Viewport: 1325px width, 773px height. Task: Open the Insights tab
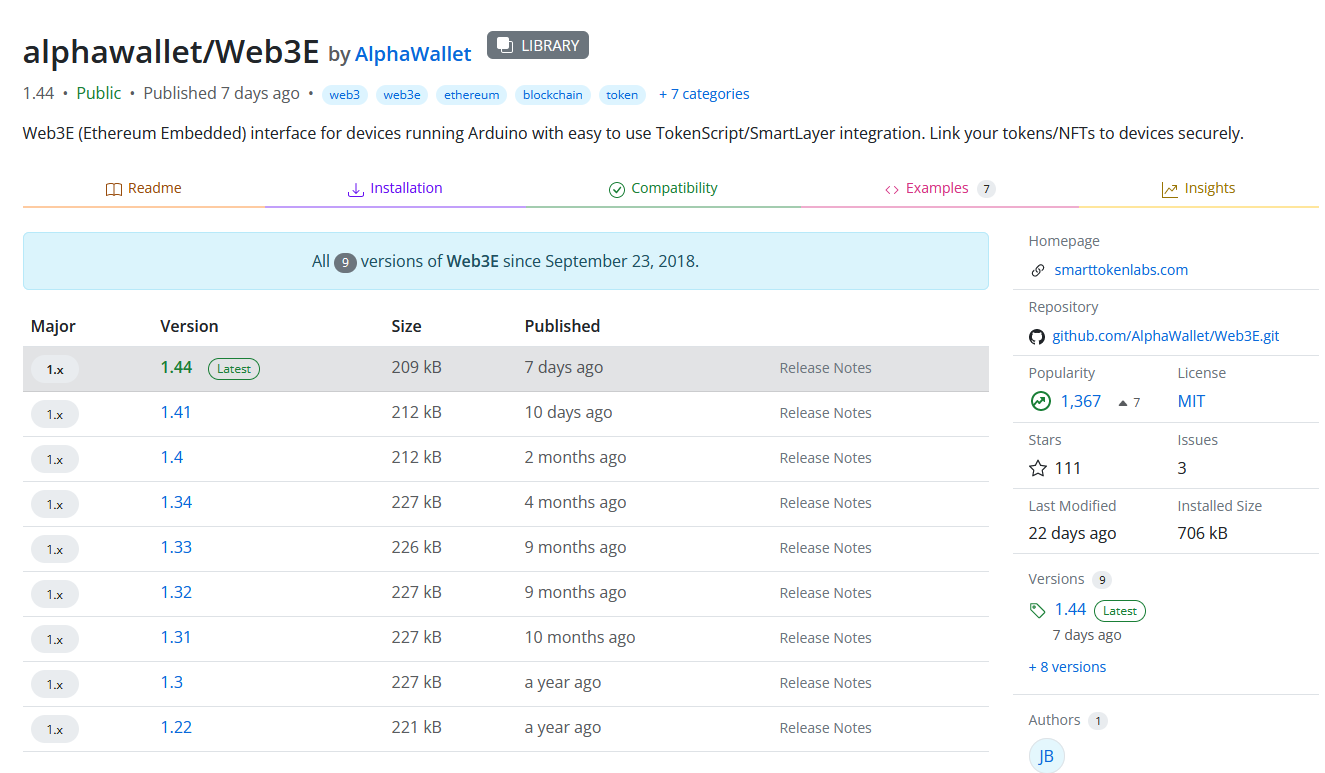[x=1199, y=188]
